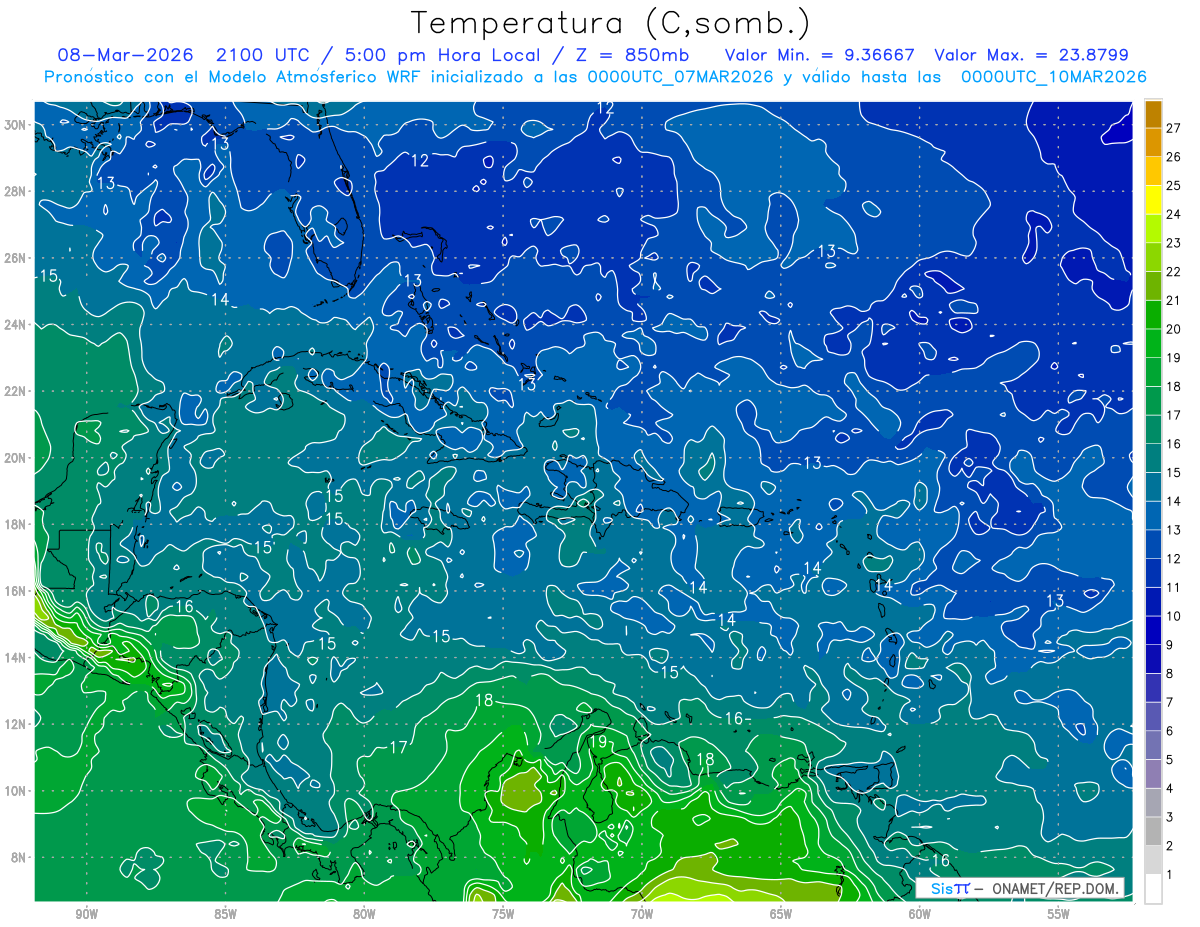Image resolution: width=1200 pixels, height=927 pixels.
Task: Click the latitude label "14N"
Action: [14, 658]
